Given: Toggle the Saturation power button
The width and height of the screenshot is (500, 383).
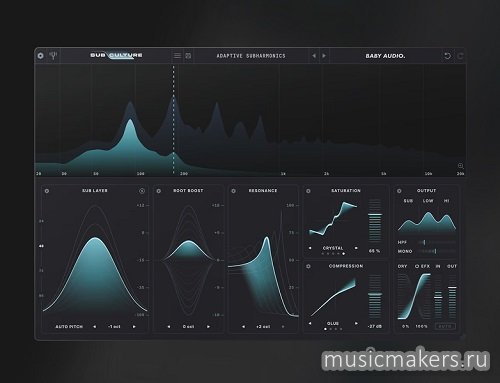Looking at the screenshot, I should 308,191.
